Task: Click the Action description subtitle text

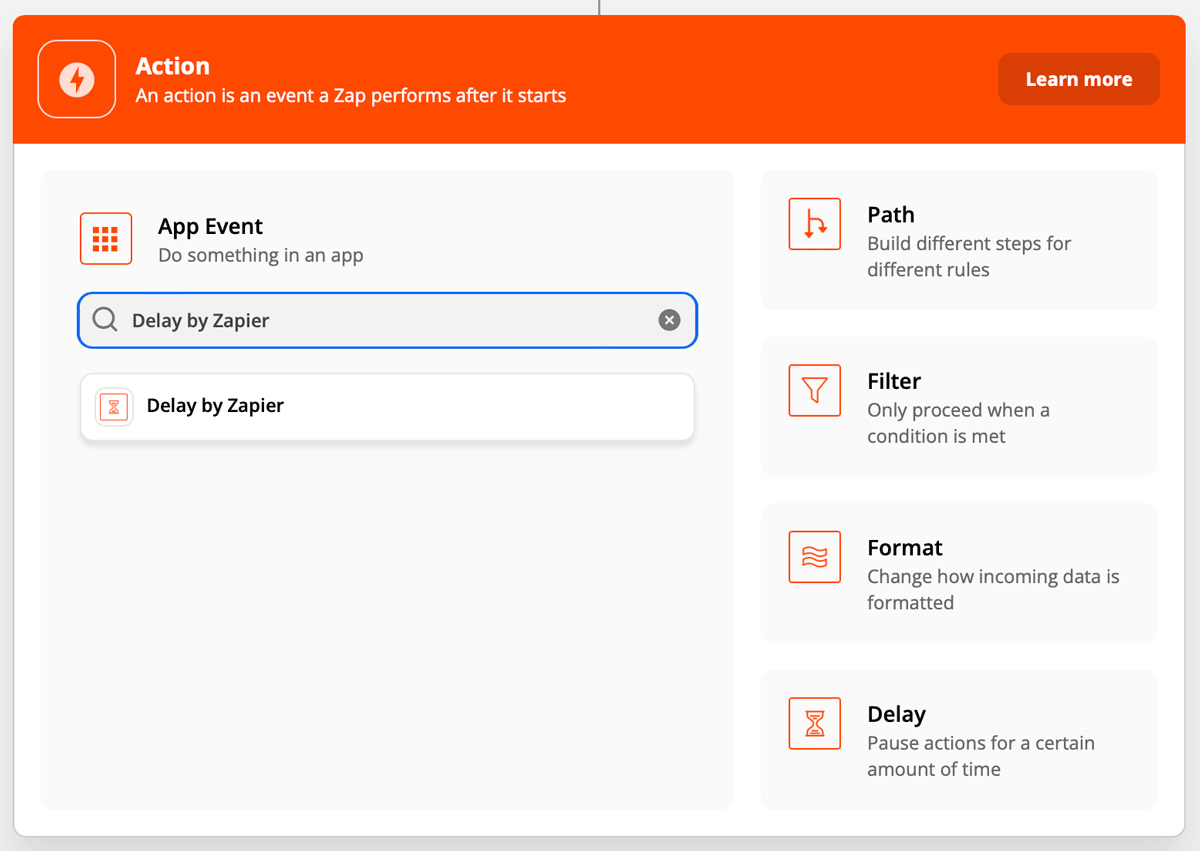Action: tap(351, 96)
